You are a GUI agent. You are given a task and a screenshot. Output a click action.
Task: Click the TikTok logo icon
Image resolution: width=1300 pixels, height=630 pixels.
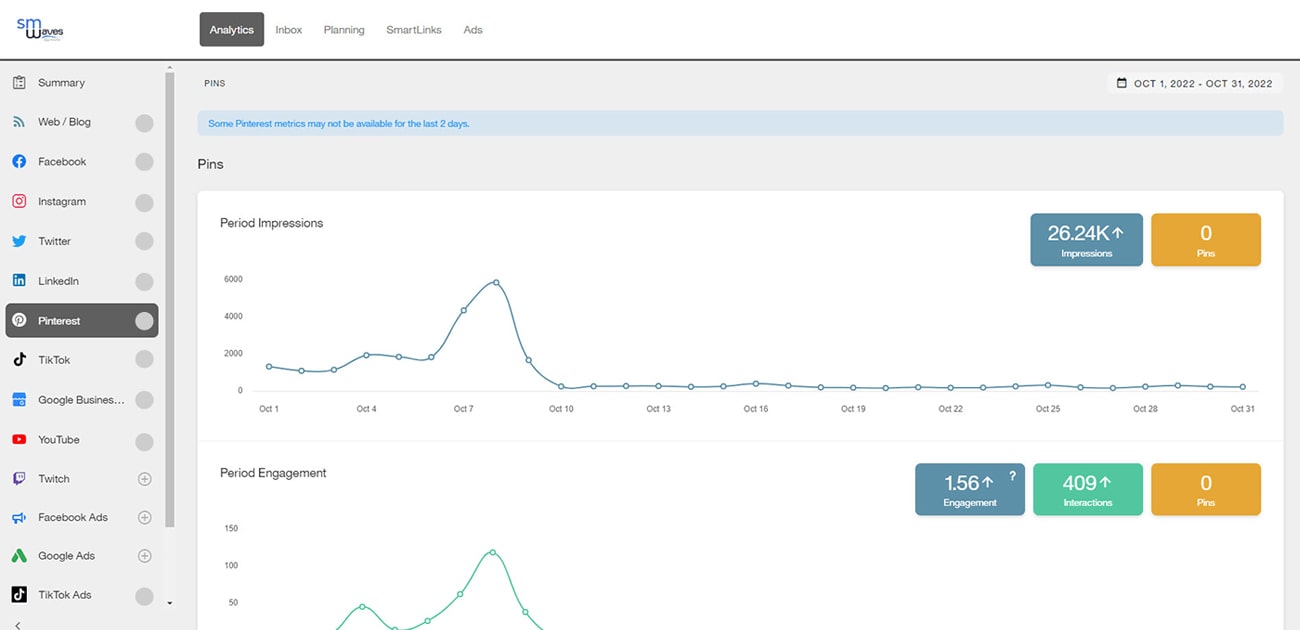pos(19,360)
